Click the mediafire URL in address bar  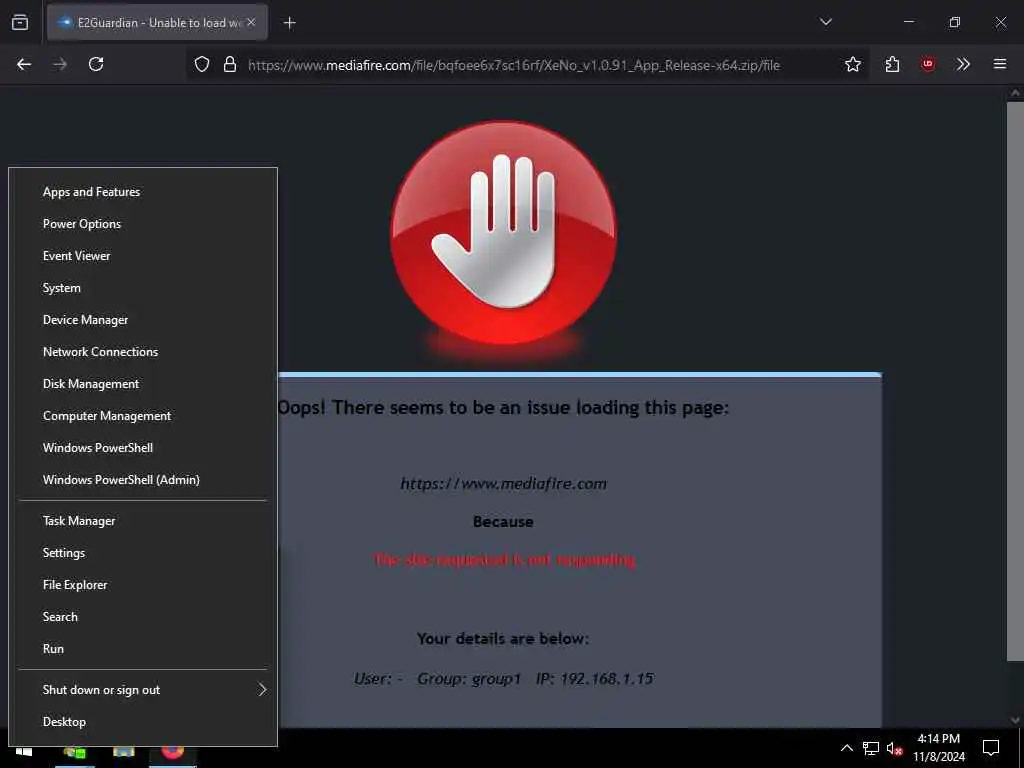514,65
